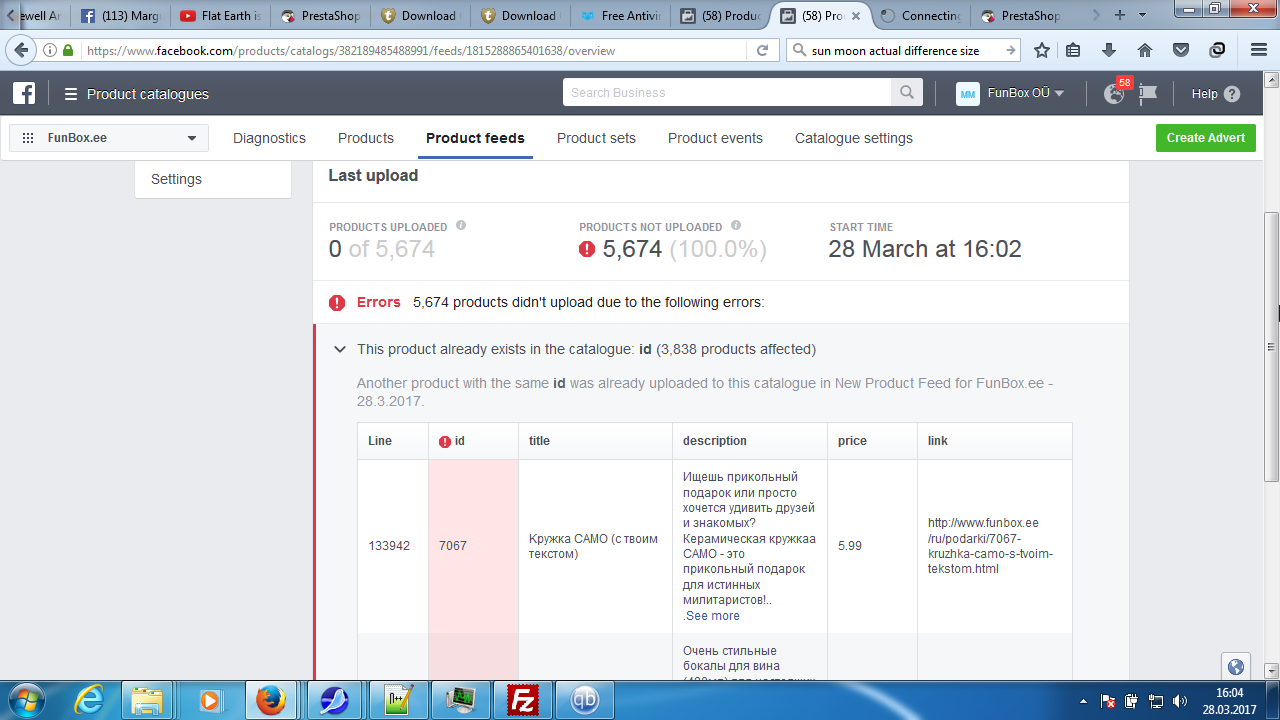The height and width of the screenshot is (720, 1280).
Task: Show info for Products Not Uploaded
Action: (x=736, y=226)
